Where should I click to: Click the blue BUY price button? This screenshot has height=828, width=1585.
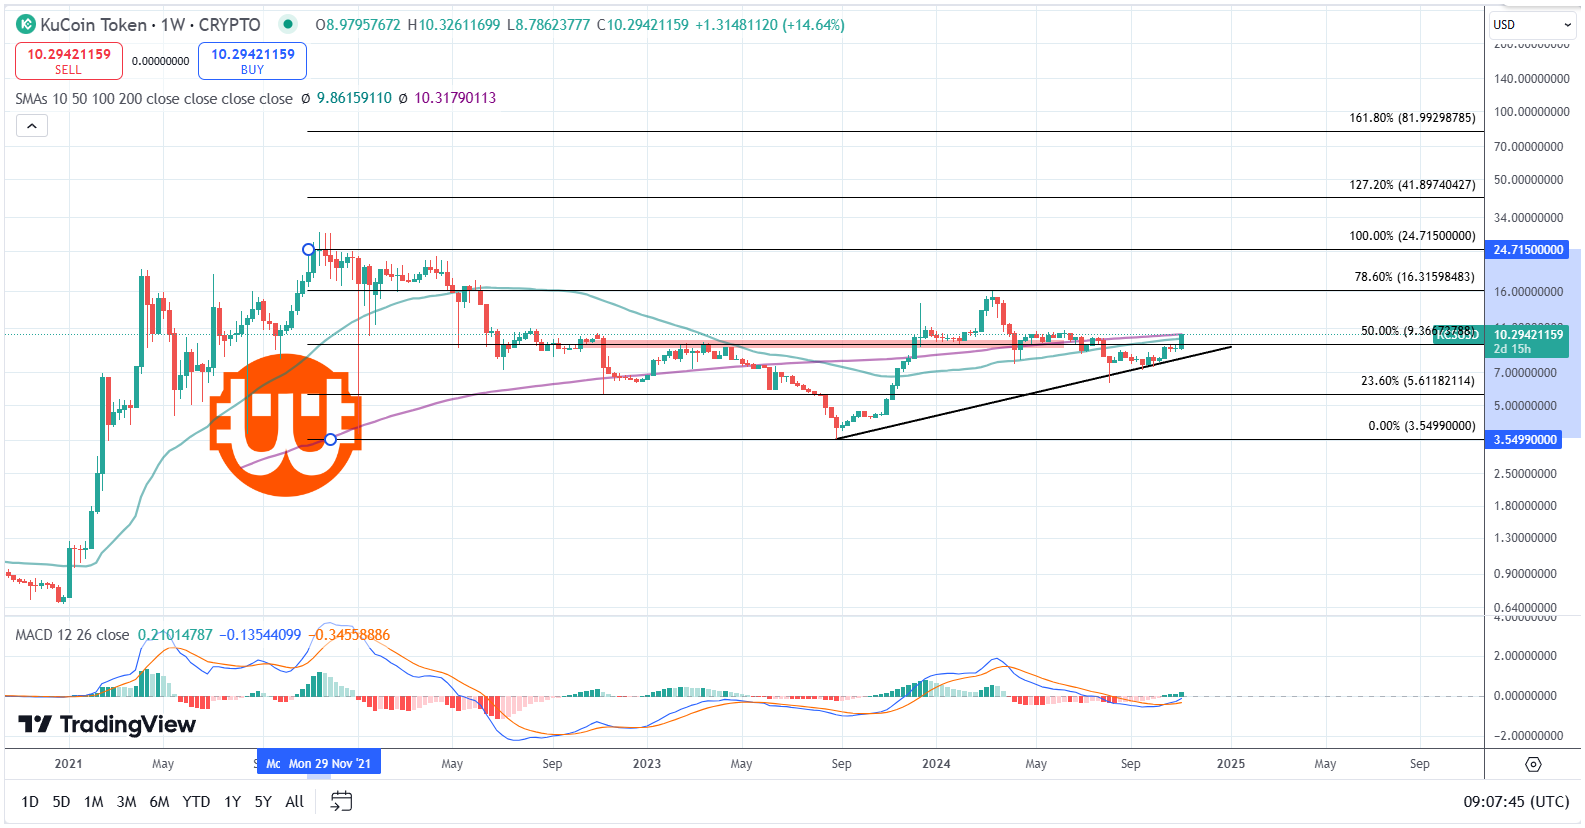252,61
